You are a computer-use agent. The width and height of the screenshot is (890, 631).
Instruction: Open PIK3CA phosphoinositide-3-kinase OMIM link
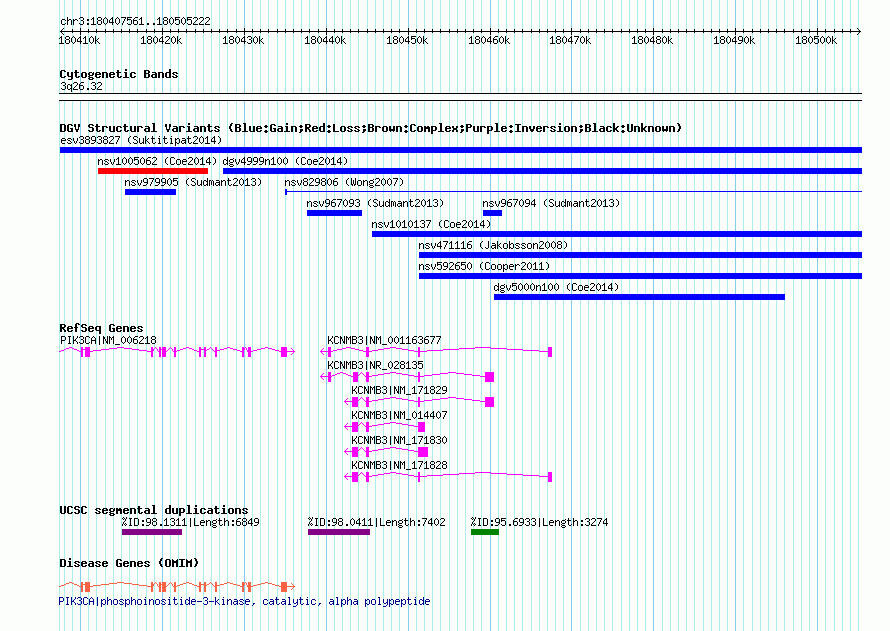click(x=244, y=601)
